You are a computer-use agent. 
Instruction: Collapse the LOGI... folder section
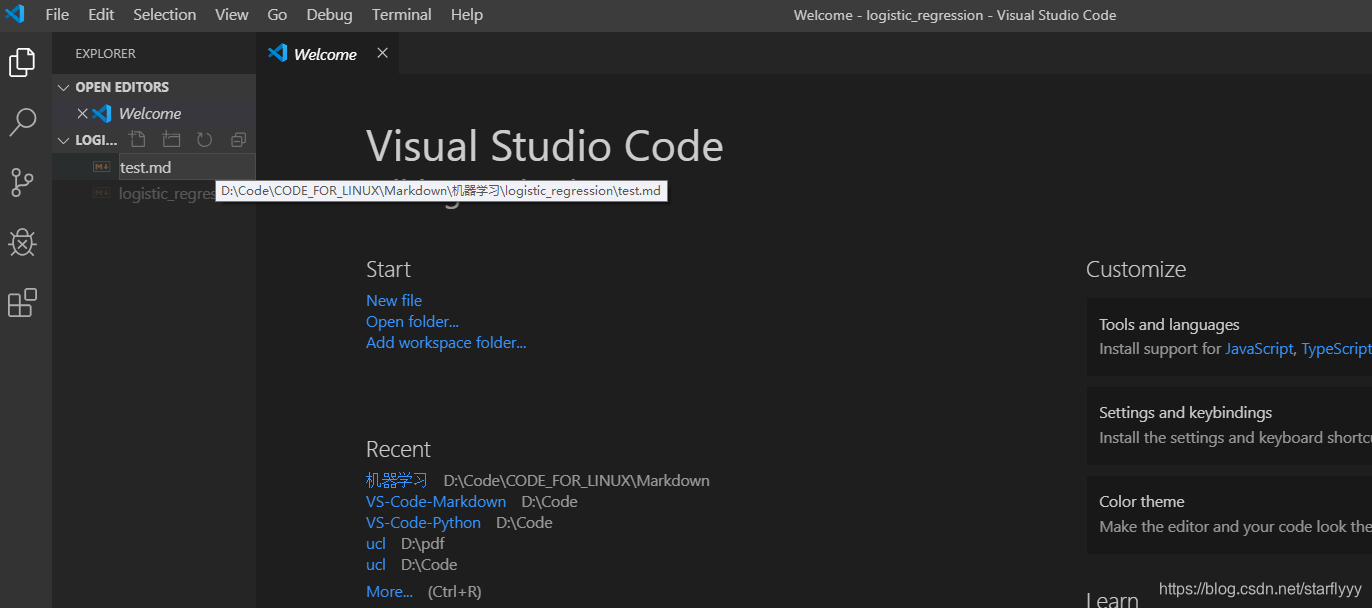[64, 140]
